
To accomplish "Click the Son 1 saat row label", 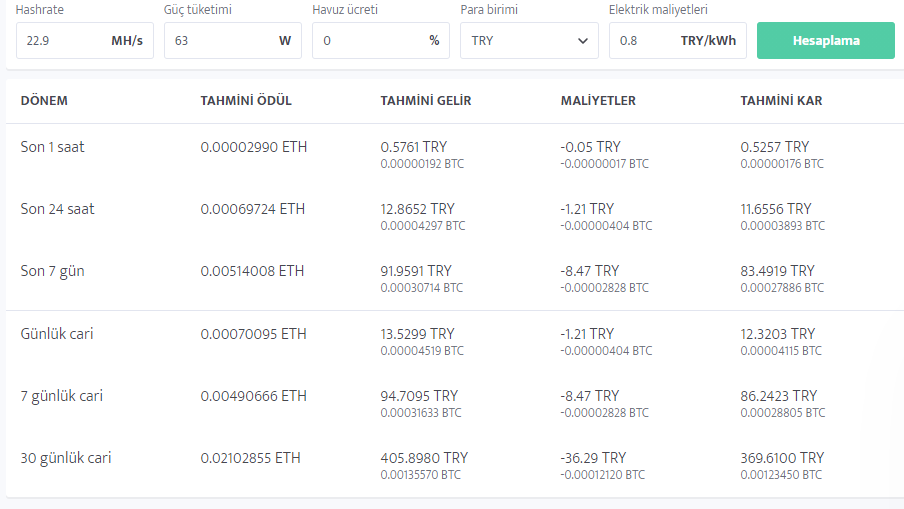I will (x=53, y=147).
